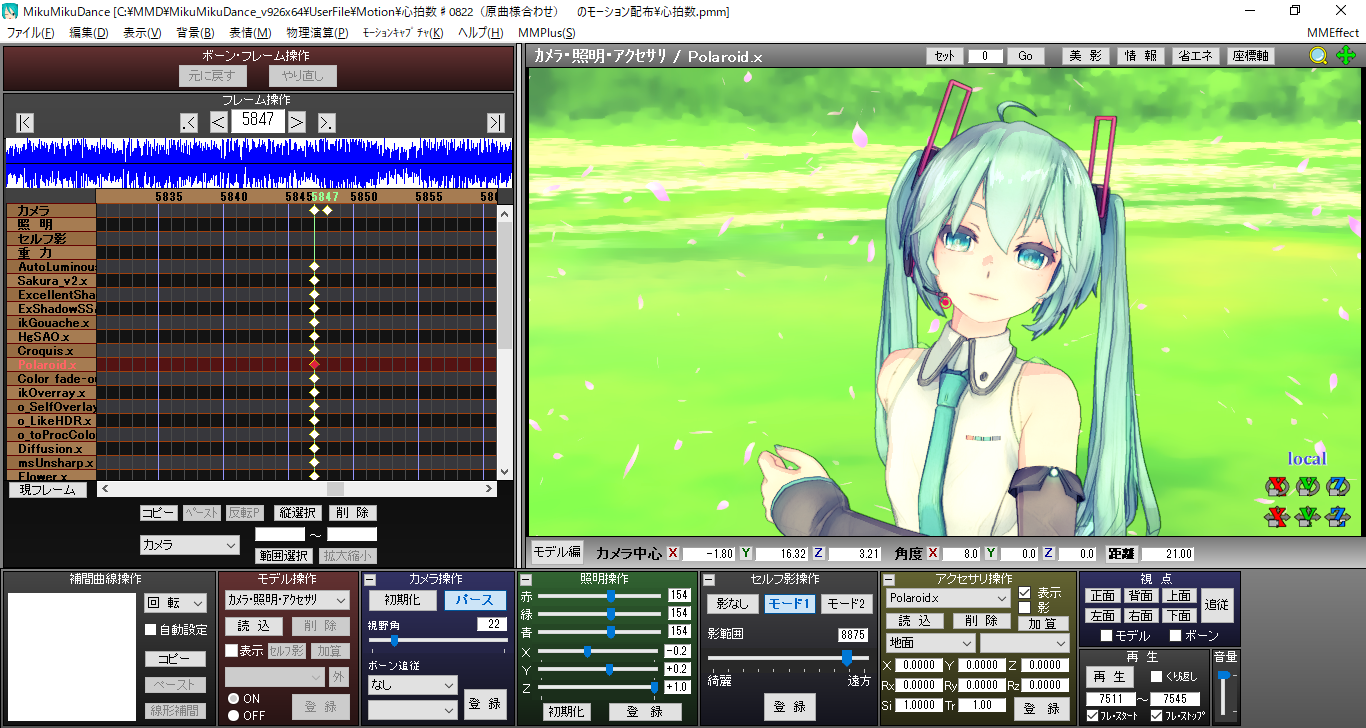Viewport: 1366px width, 728px height.
Task: Step back one frame (<) button
Action: coord(219,122)
